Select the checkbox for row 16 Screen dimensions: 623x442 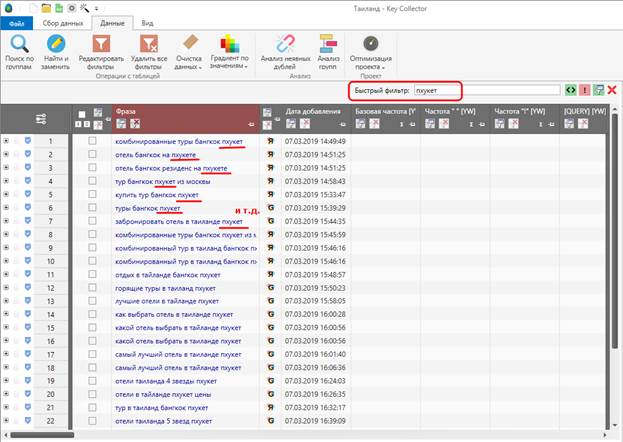click(92, 341)
